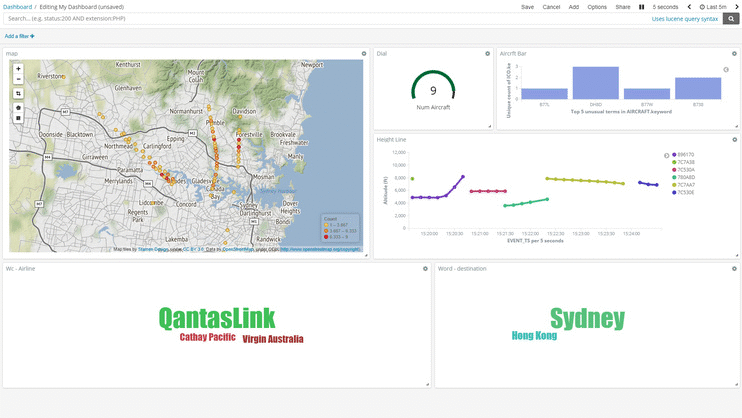Viewport: 742px width, 418px height.
Task: Click the map's OpenStreetMap copyright URL link
Action: click(320, 249)
